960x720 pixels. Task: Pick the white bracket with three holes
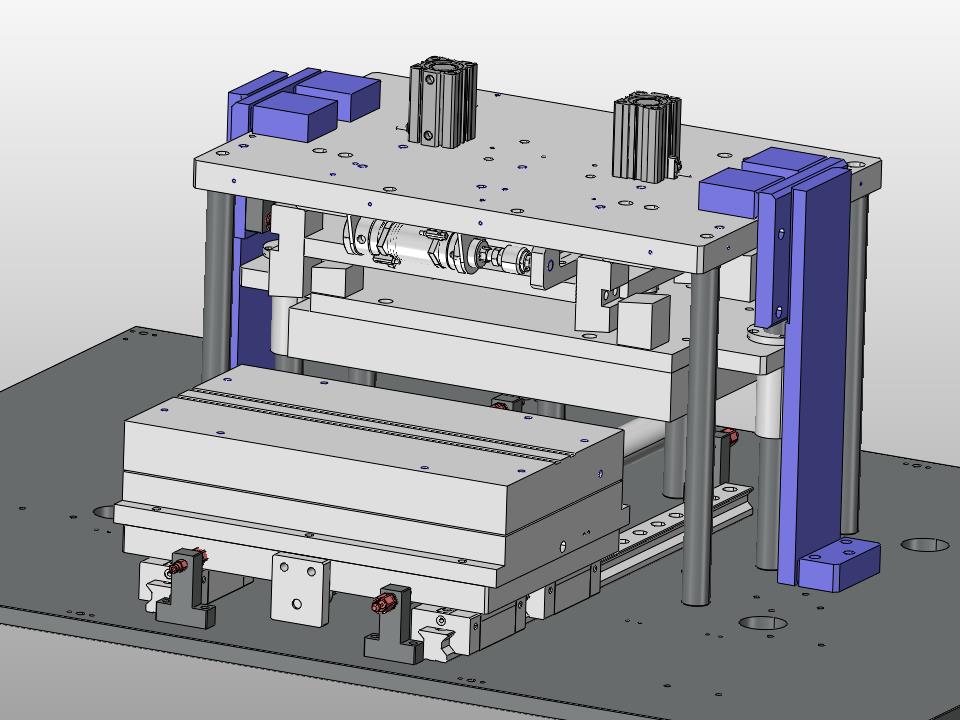tap(300, 589)
